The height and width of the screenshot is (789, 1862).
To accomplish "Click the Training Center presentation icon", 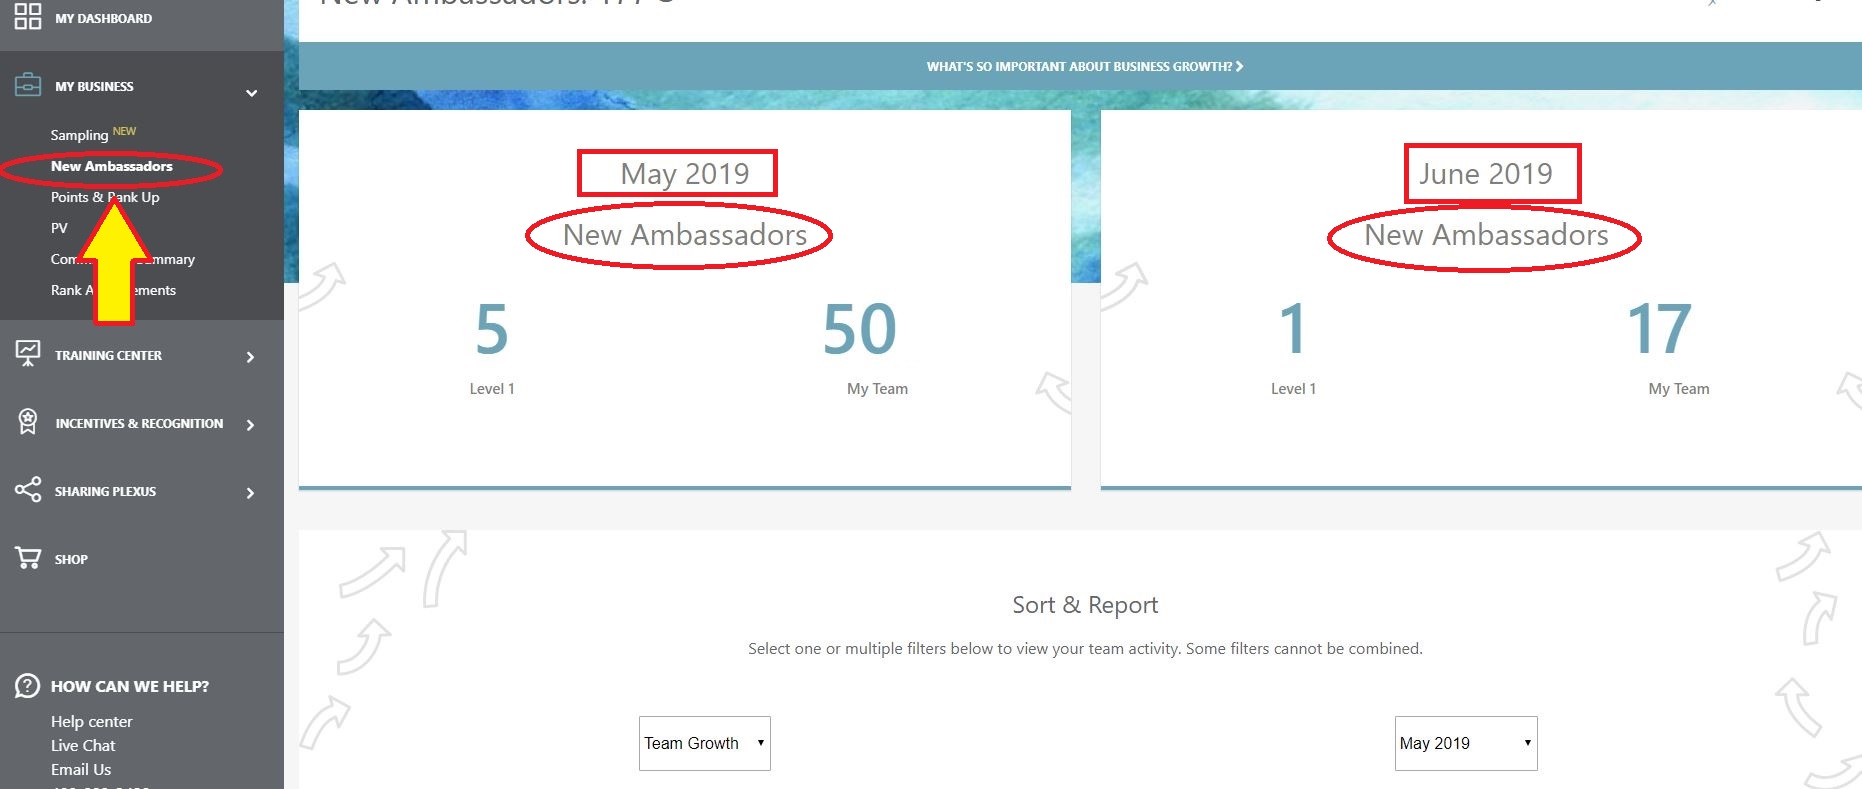I will click(x=28, y=353).
